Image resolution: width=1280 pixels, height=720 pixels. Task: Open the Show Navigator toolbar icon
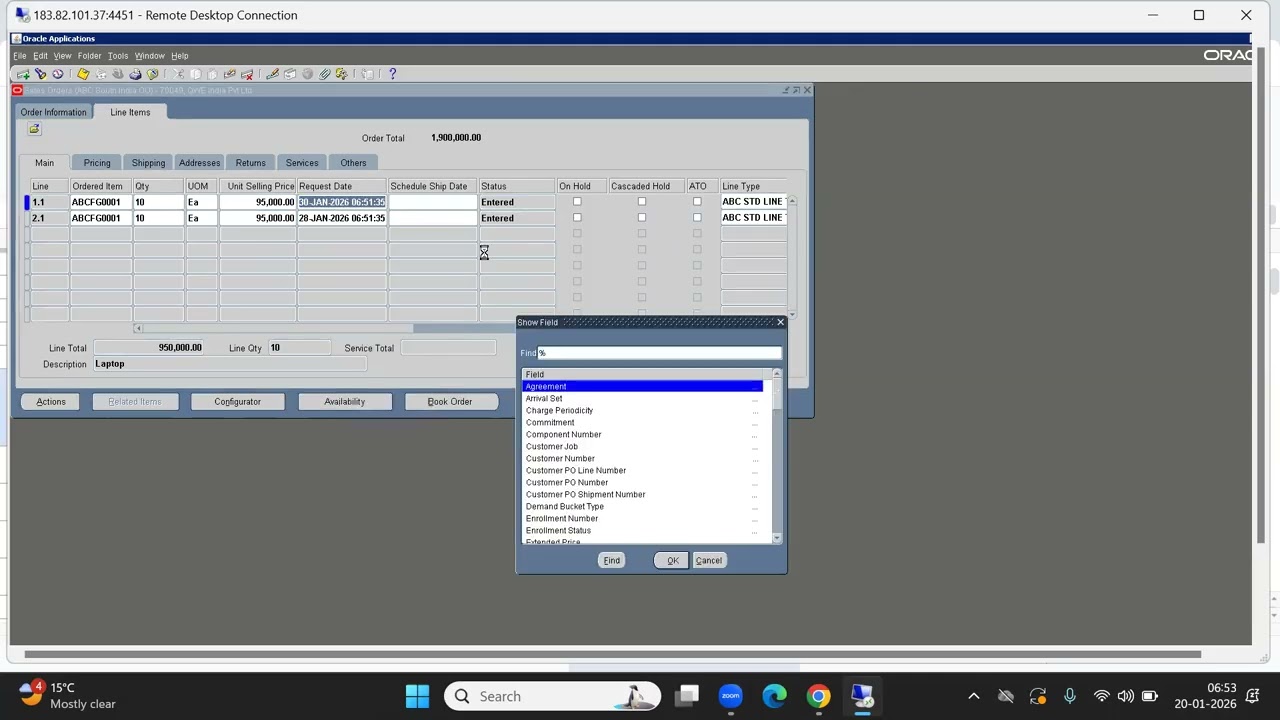(58, 74)
